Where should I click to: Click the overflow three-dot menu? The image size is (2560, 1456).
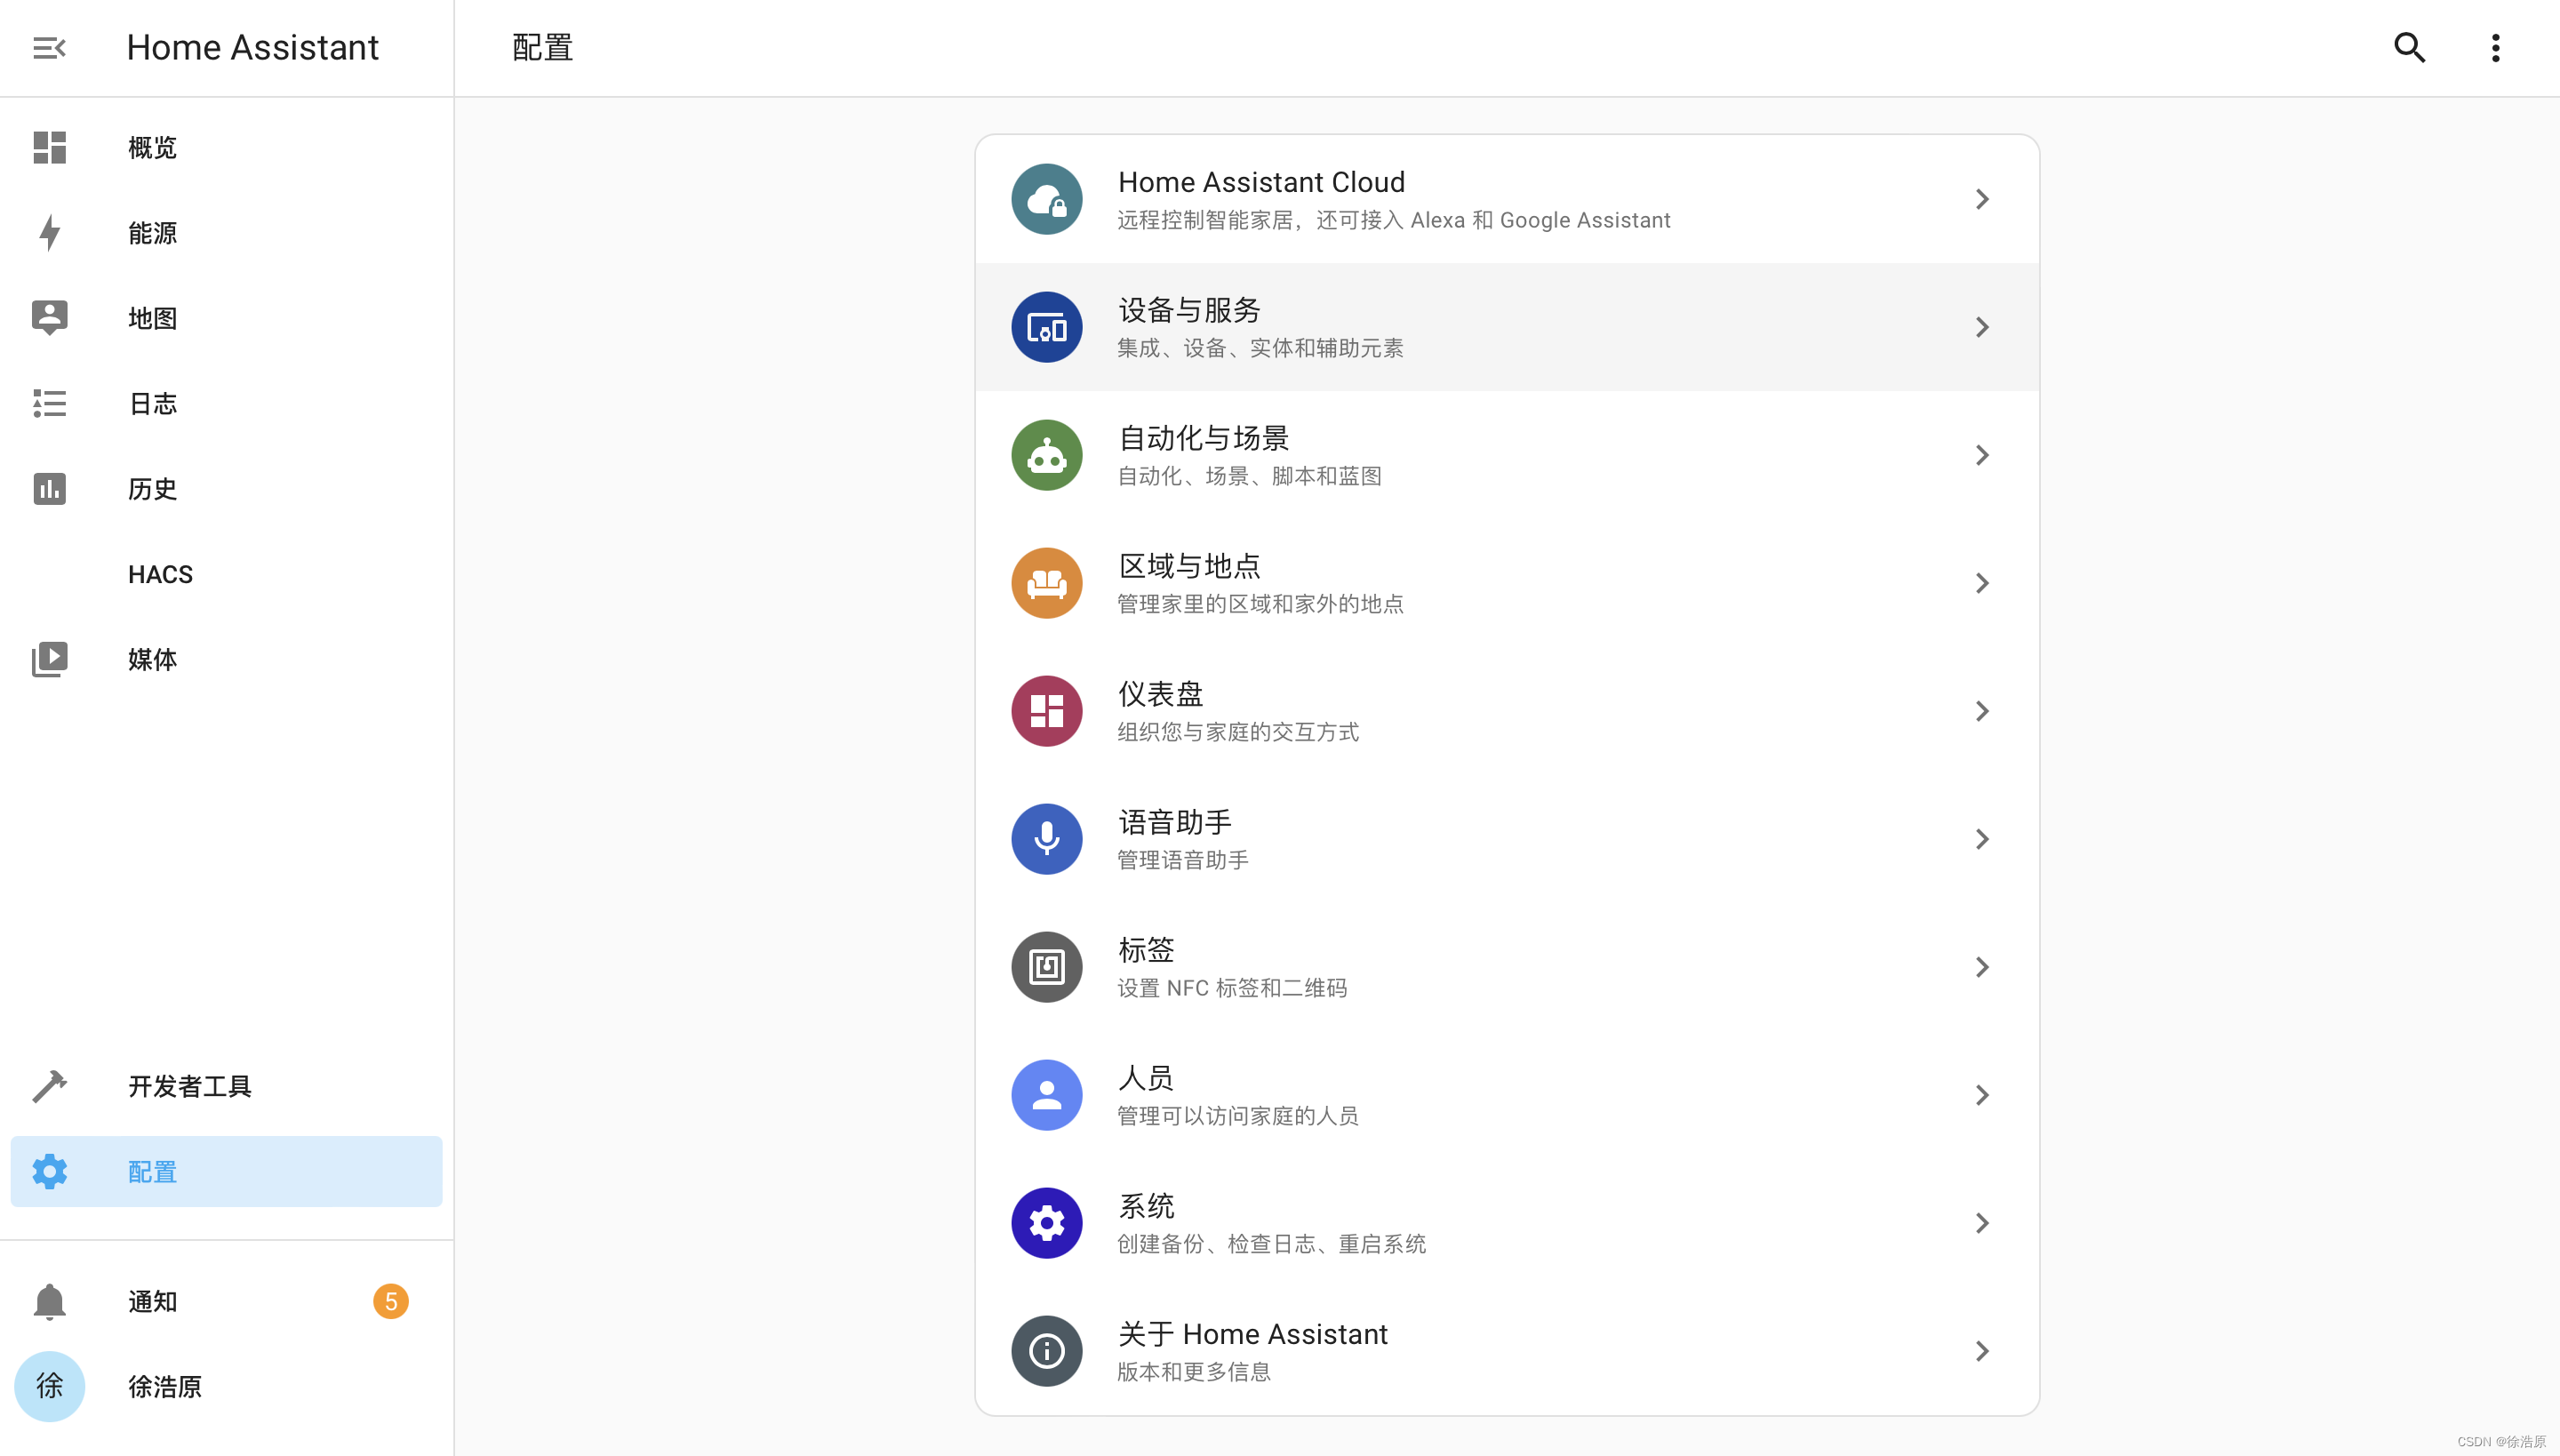point(2494,47)
